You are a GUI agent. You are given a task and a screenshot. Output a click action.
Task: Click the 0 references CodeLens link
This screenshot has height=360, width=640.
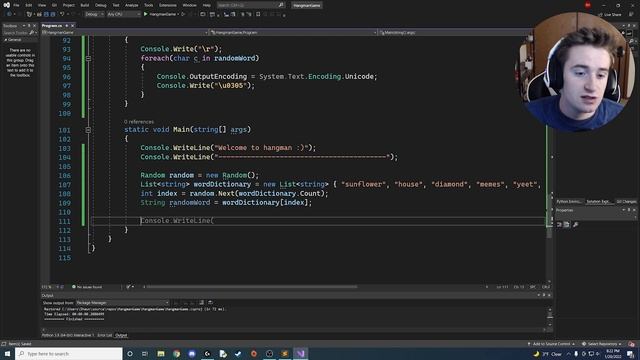139,122
